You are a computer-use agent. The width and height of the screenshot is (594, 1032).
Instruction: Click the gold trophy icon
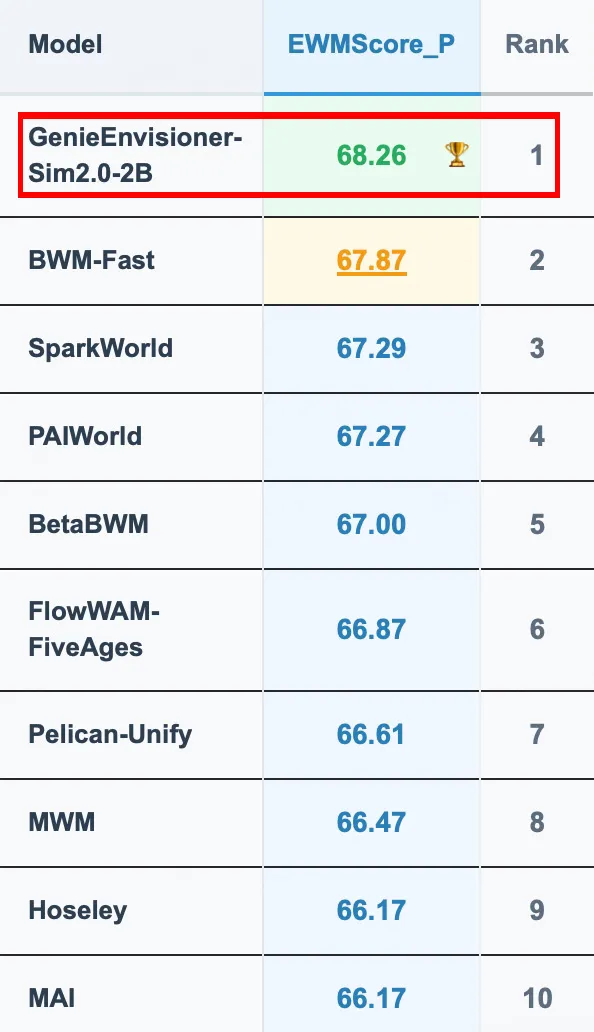[x=457, y=155]
